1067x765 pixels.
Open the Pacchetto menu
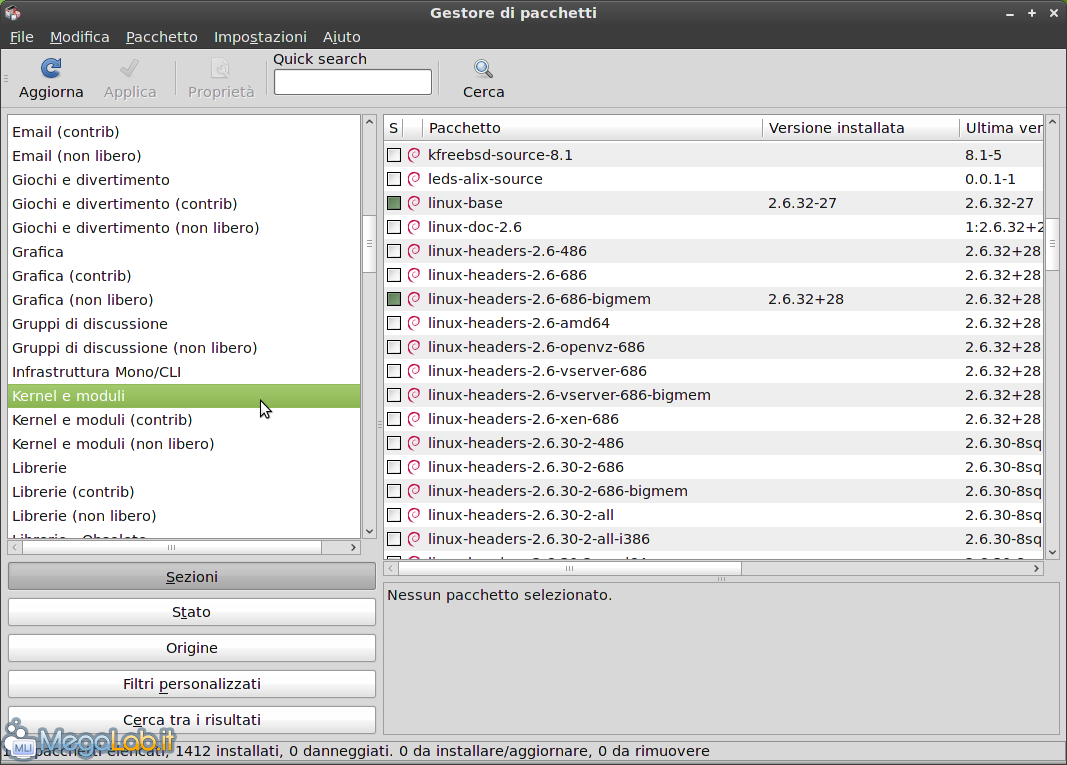[161, 37]
